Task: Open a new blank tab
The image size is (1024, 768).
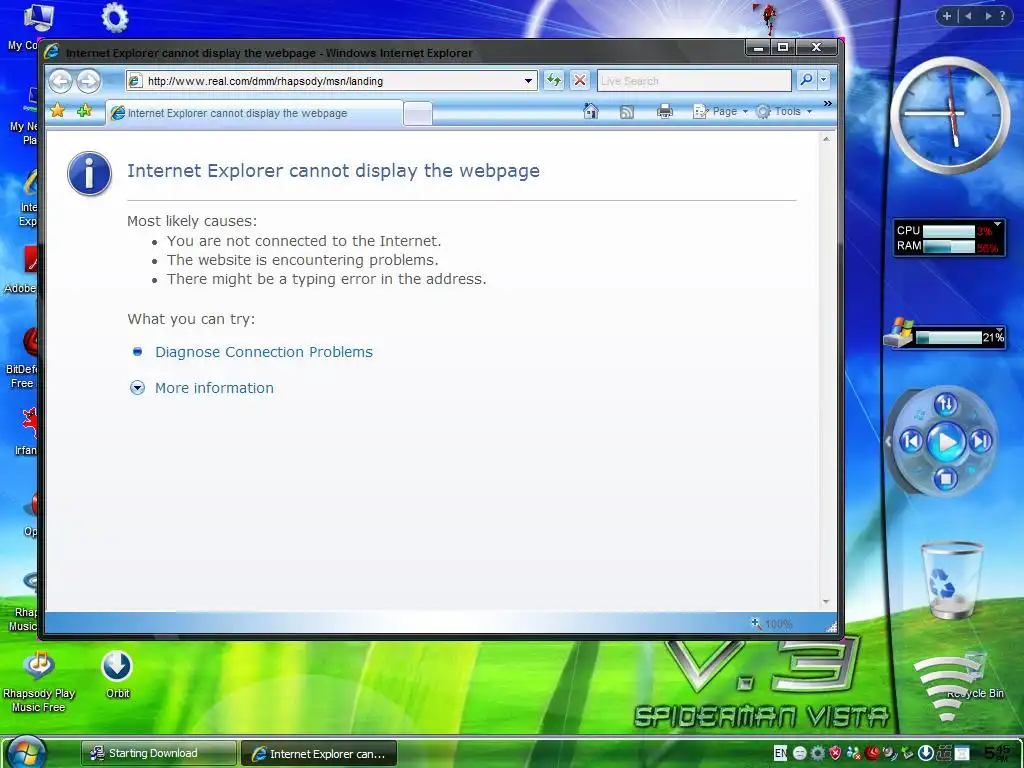Action: pyautogui.click(x=418, y=114)
